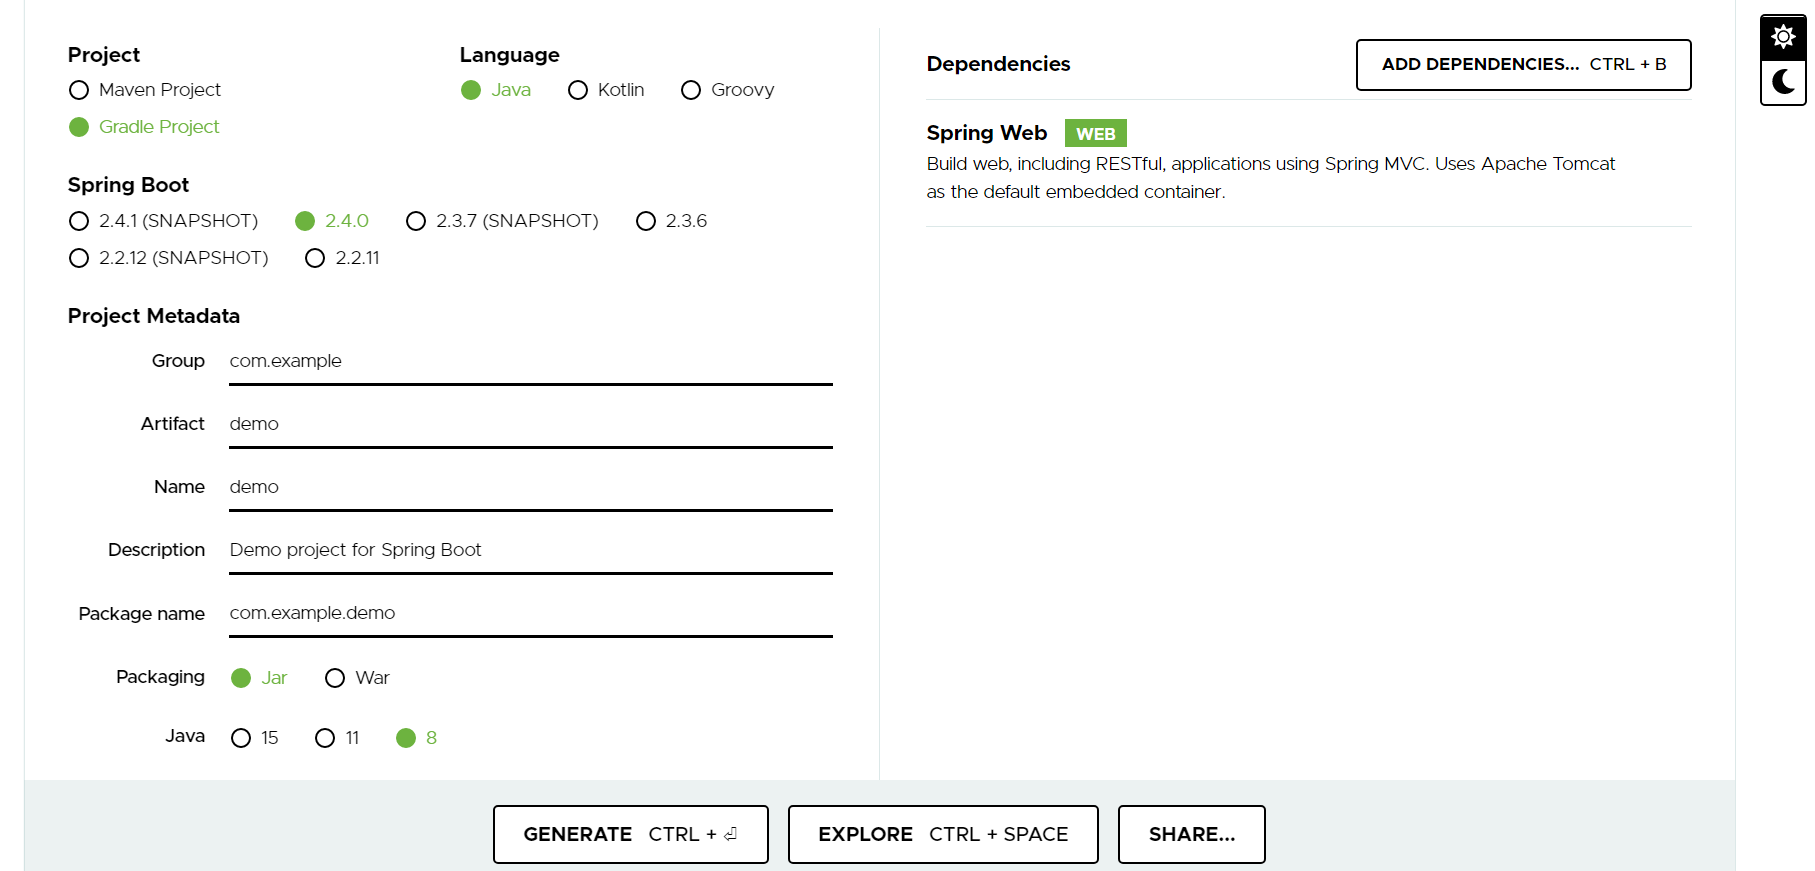The image size is (1815, 871).
Task: Choose Java as language
Action: pyautogui.click(x=496, y=90)
